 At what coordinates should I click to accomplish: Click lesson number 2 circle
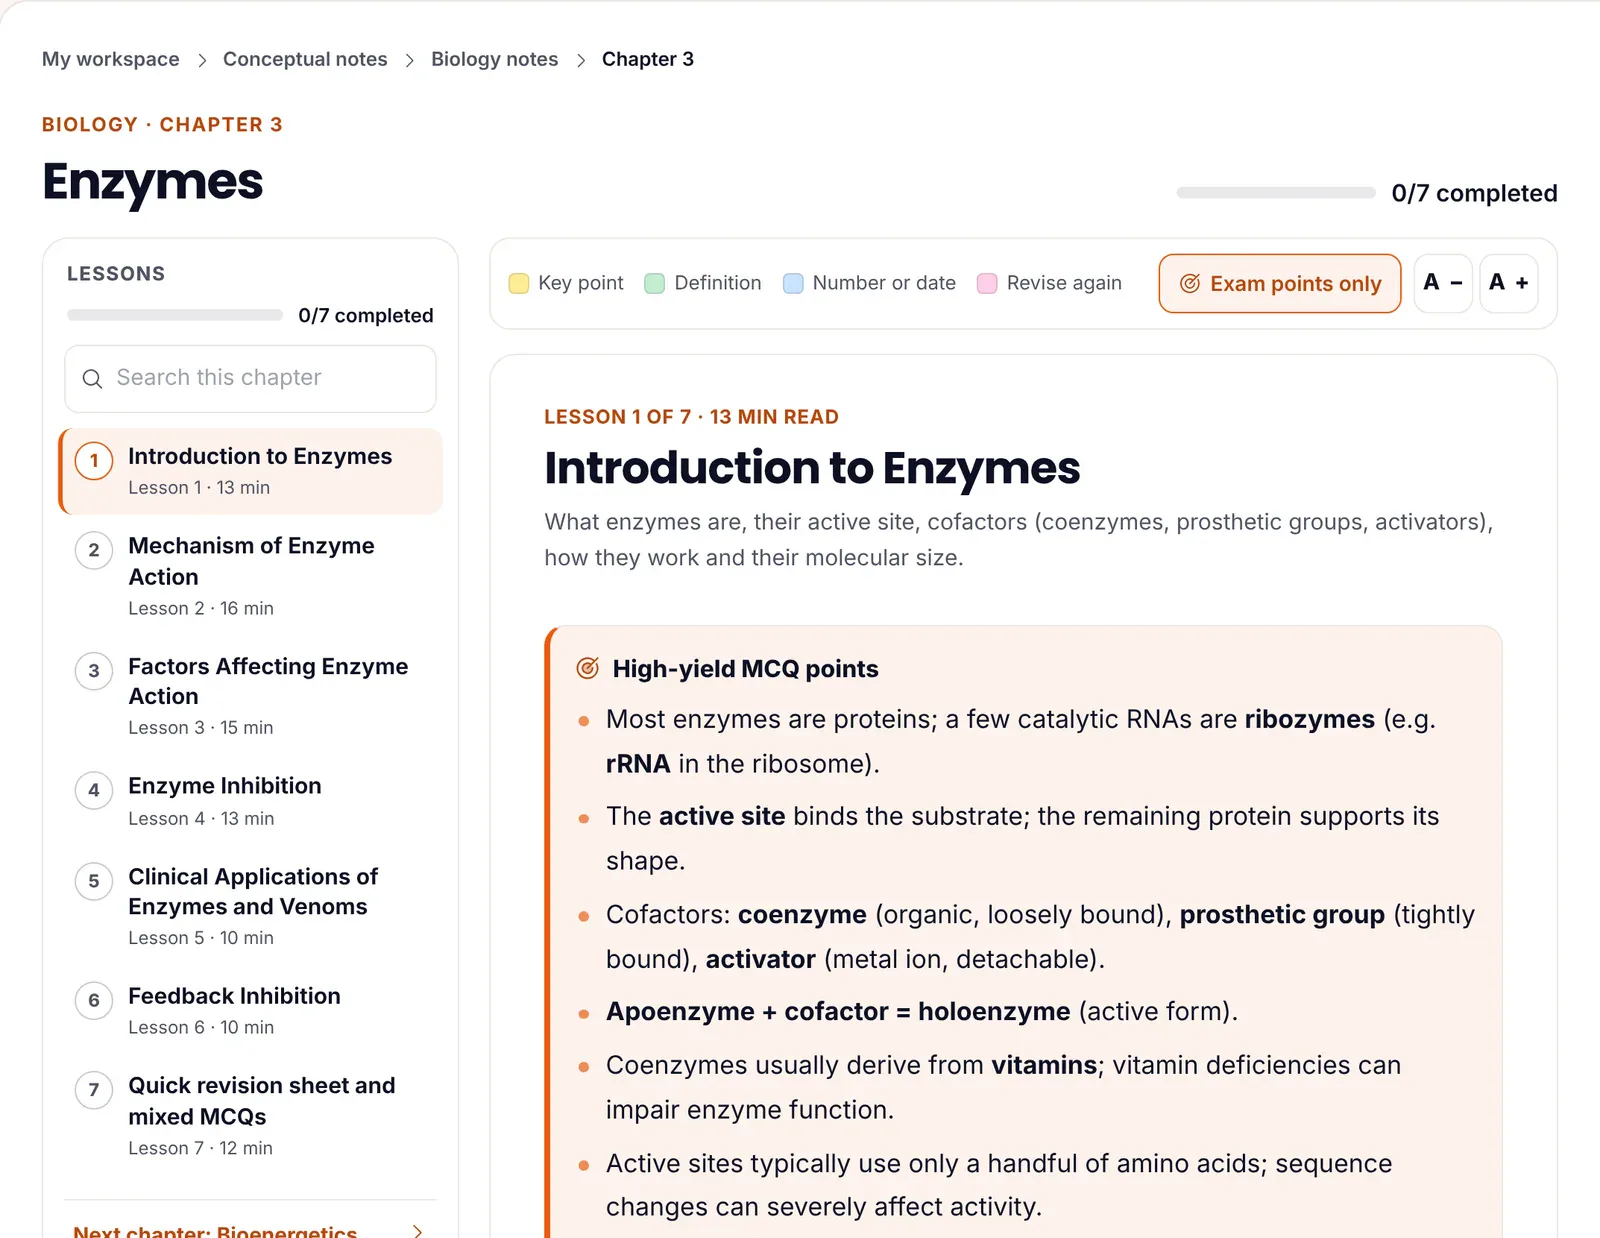click(94, 550)
